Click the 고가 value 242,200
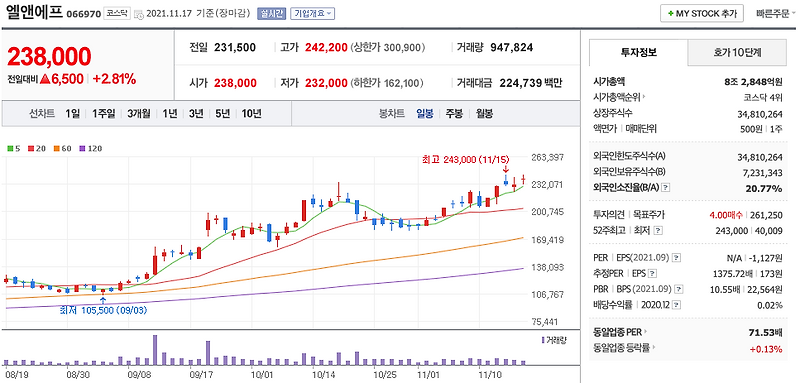800x383 pixels. click(326, 48)
